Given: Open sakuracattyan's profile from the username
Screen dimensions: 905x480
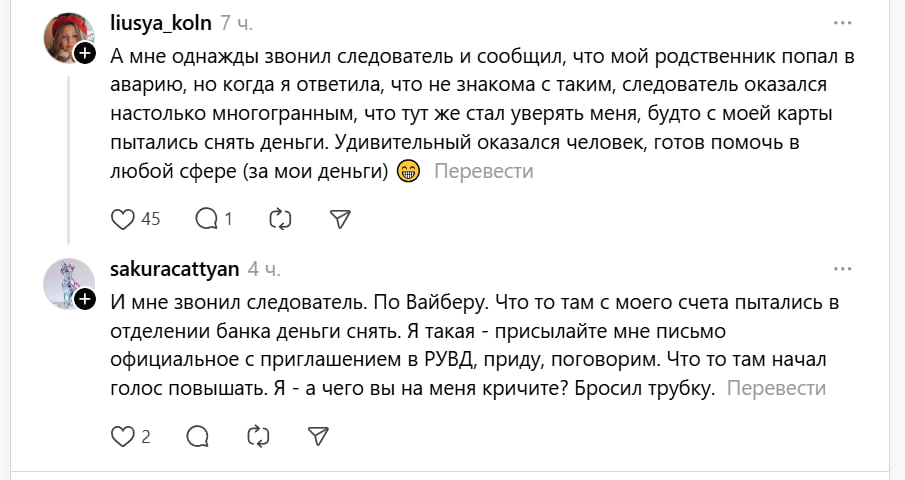Looking at the screenshot, I should 173,268.
